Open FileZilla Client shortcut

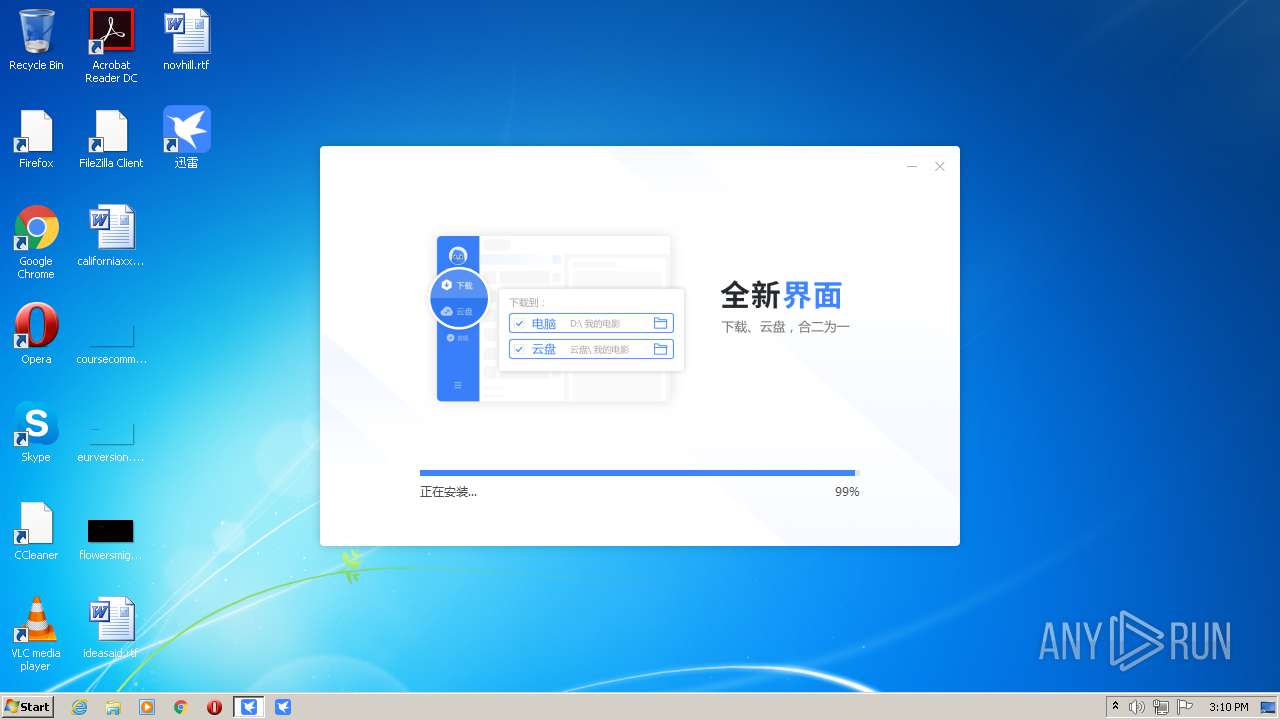coord(111,138)
